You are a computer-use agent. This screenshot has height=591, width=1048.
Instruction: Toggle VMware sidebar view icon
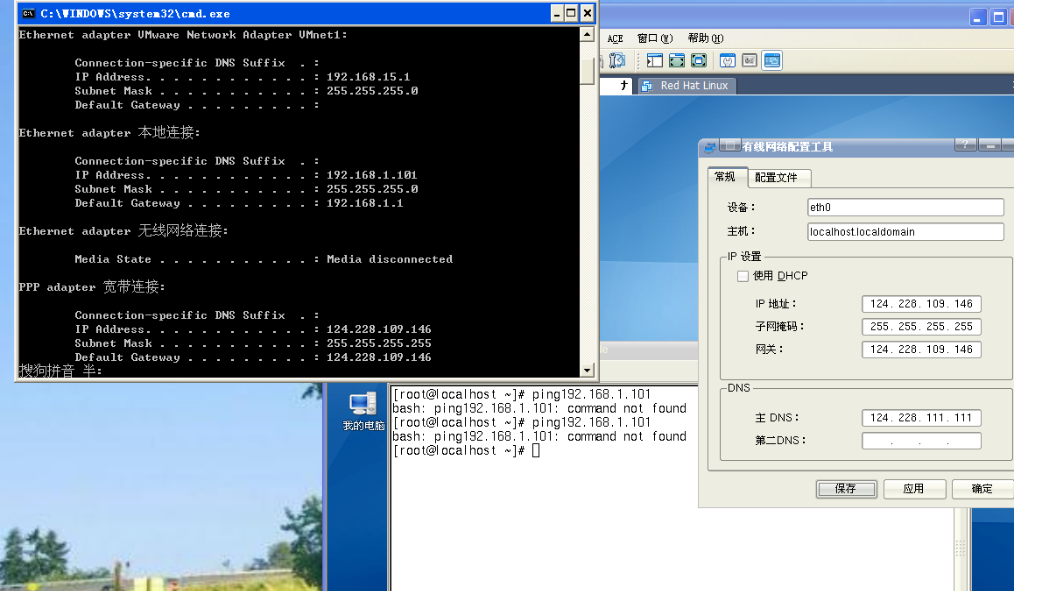[655, 61]
